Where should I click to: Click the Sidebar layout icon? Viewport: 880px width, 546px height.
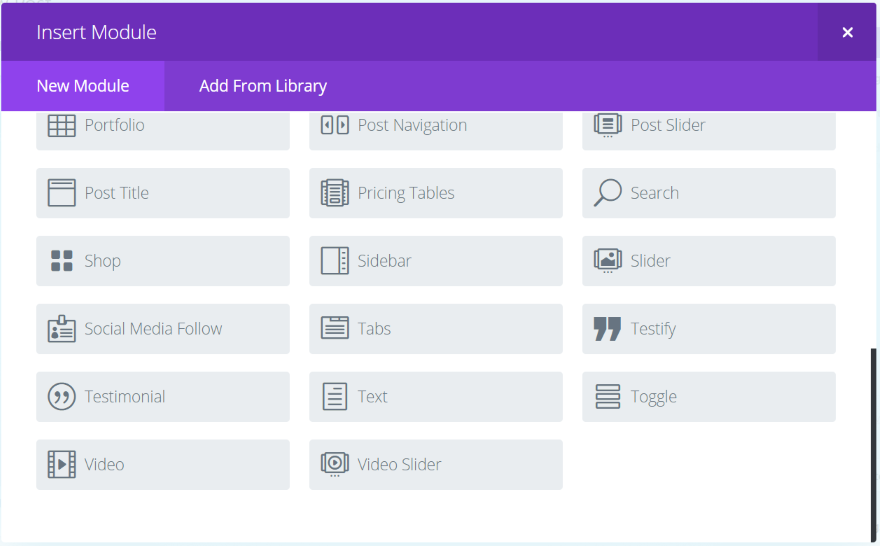click(x=334, y=261)
